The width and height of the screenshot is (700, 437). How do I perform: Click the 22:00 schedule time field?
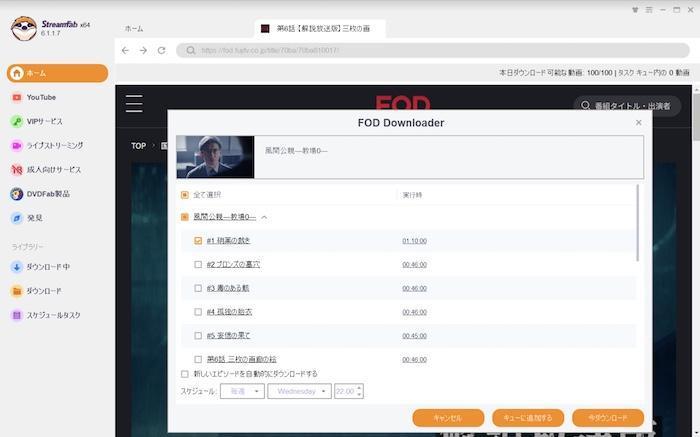click(345, 391)
